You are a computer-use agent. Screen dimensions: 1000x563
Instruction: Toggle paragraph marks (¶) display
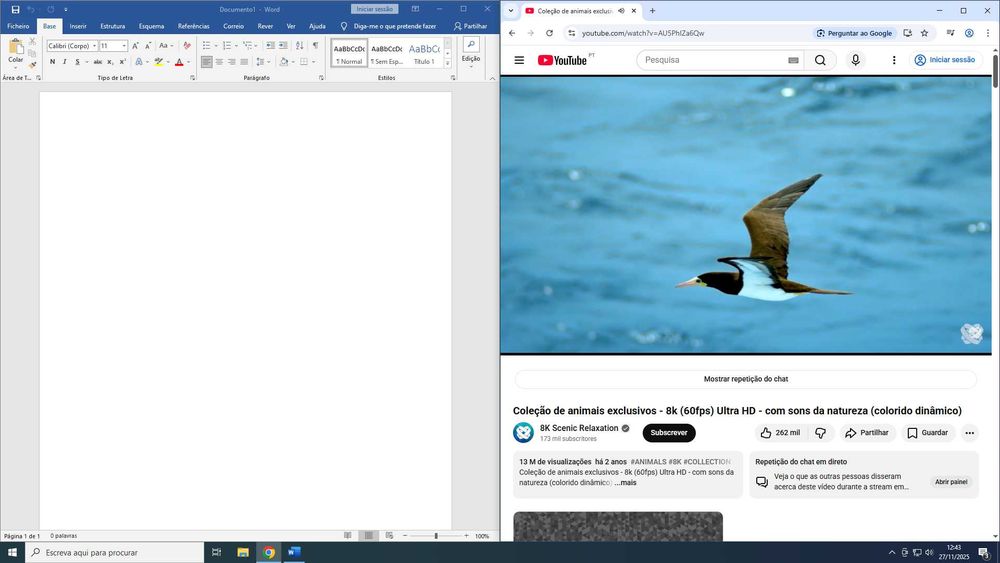(x=315, y=46)
